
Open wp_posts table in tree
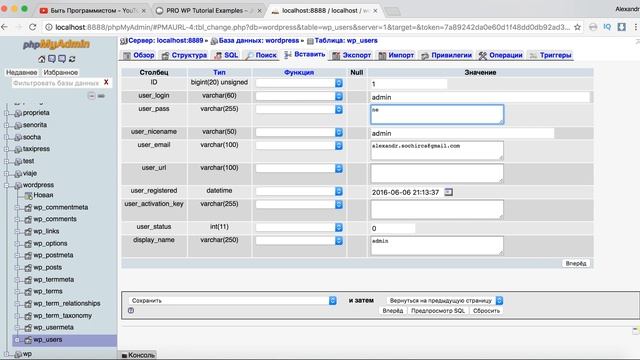48,267
